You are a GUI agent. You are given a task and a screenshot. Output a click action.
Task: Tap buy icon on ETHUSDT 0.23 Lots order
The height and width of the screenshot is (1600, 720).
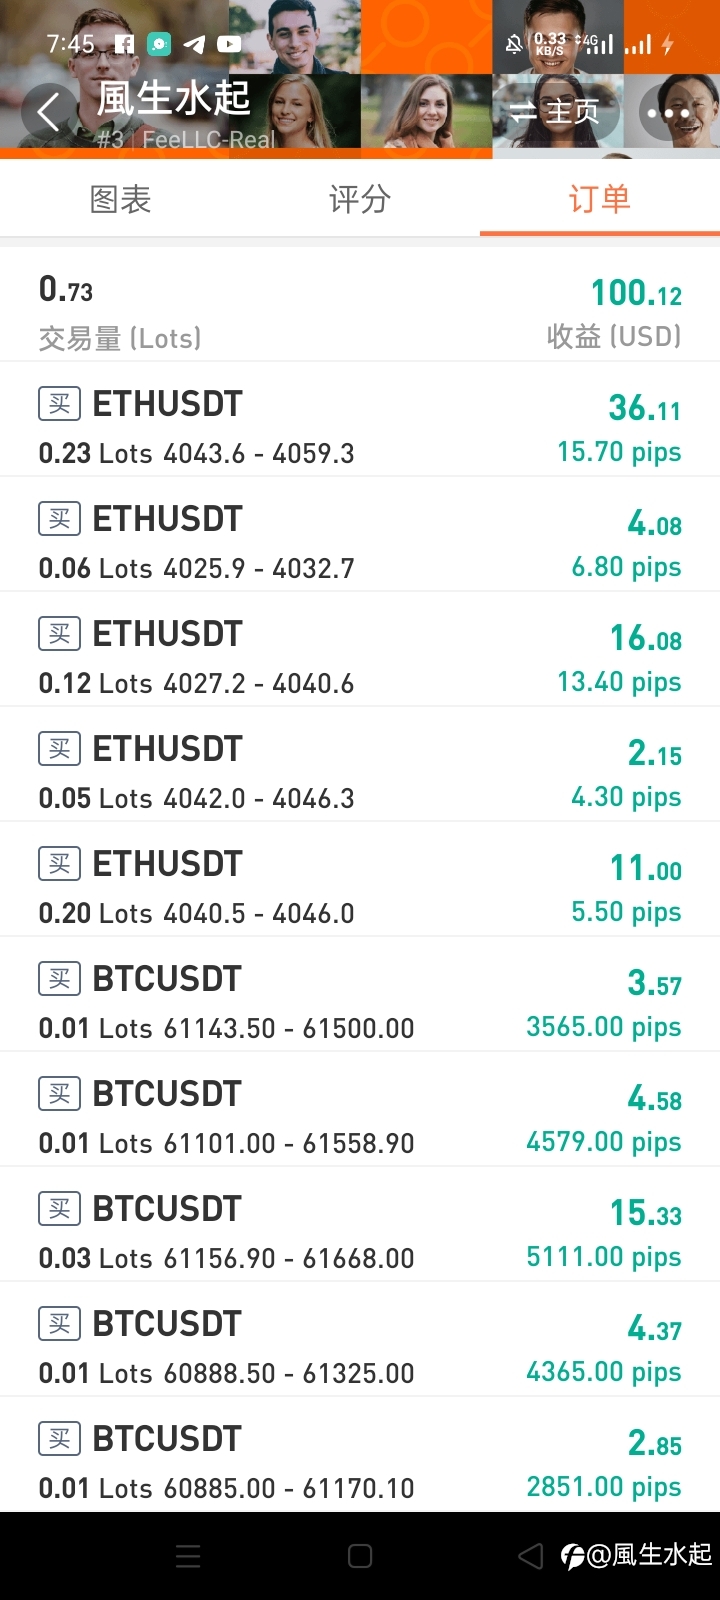tap(59, 403)
